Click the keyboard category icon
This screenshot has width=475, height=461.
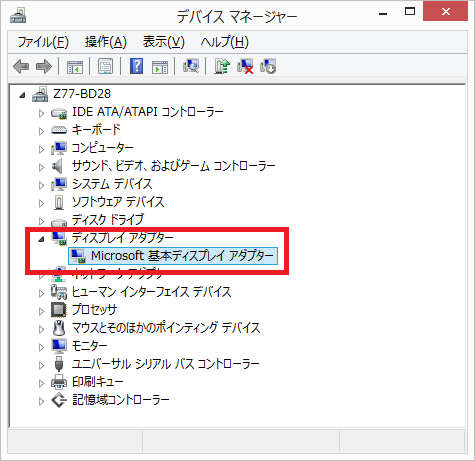59,130
